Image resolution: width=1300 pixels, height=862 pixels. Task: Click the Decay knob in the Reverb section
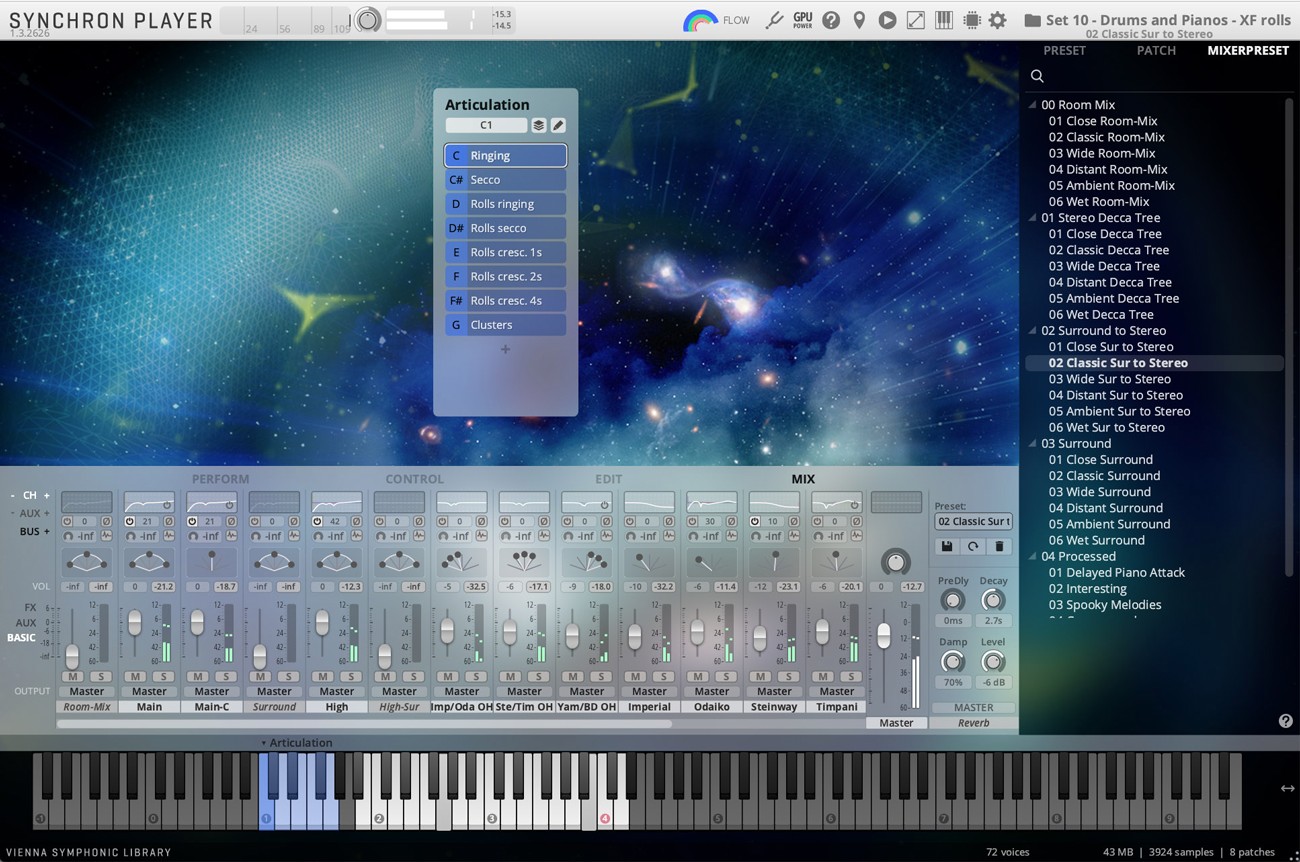click(993, 600)
